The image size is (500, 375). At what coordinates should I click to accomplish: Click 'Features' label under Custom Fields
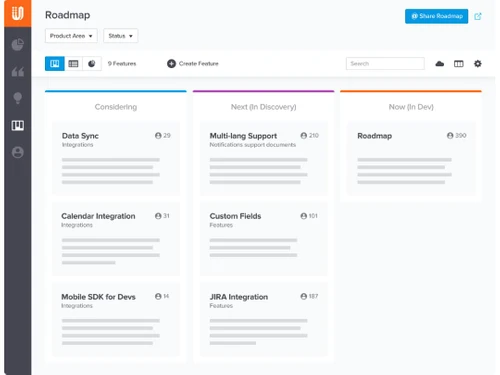221,225
